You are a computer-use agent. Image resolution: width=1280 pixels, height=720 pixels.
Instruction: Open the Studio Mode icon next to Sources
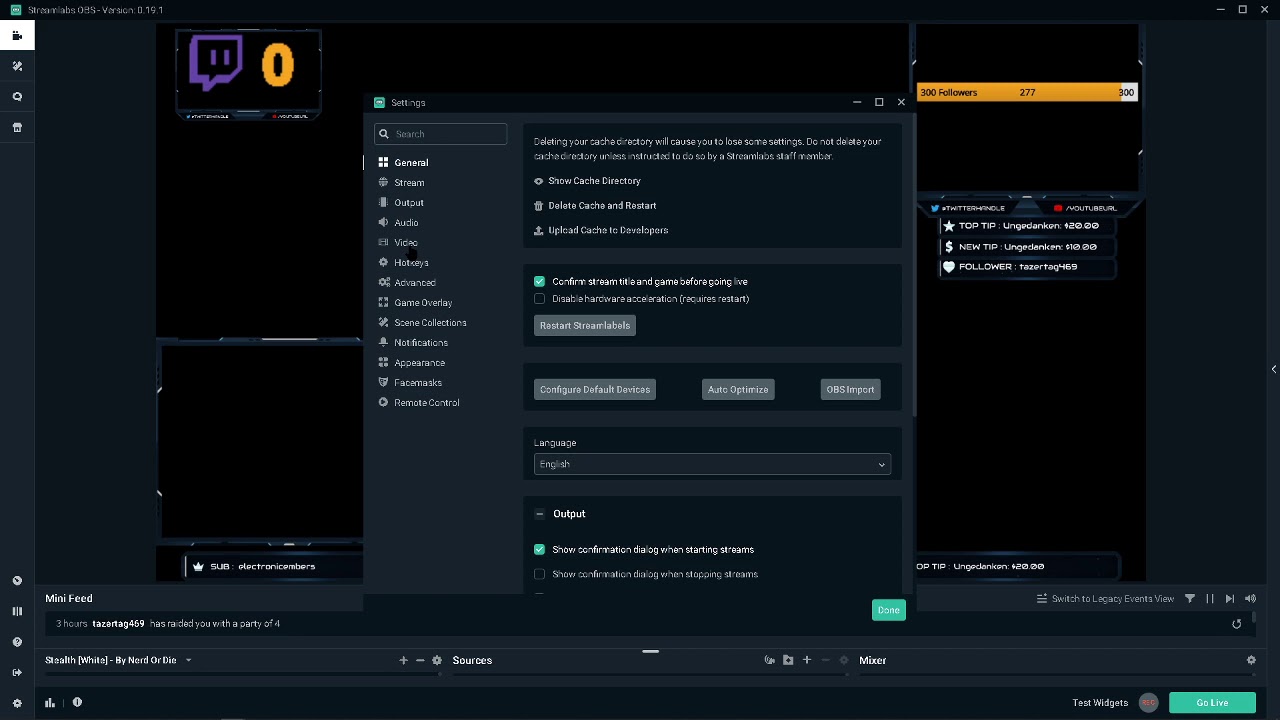tap(770, 660)
